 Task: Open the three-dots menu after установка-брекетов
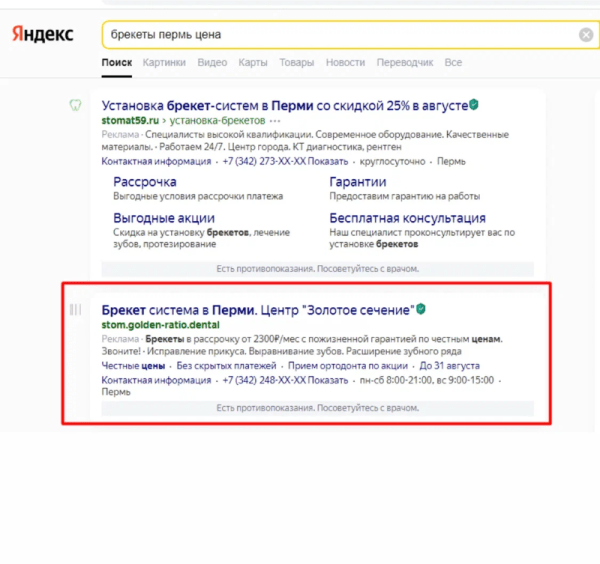[x=276, y=120]
